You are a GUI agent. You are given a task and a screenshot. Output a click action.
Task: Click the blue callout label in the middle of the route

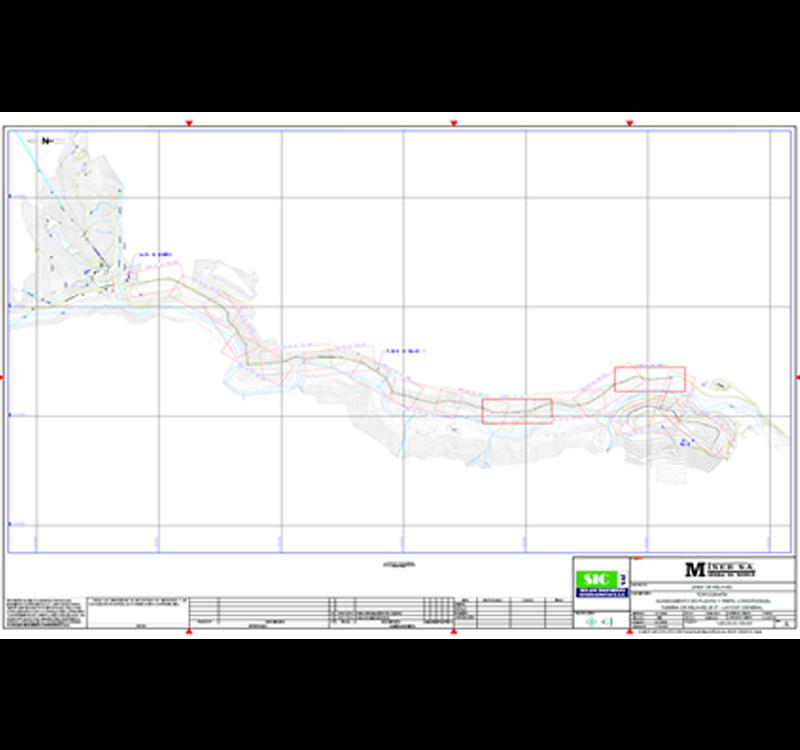coord(406,351)
